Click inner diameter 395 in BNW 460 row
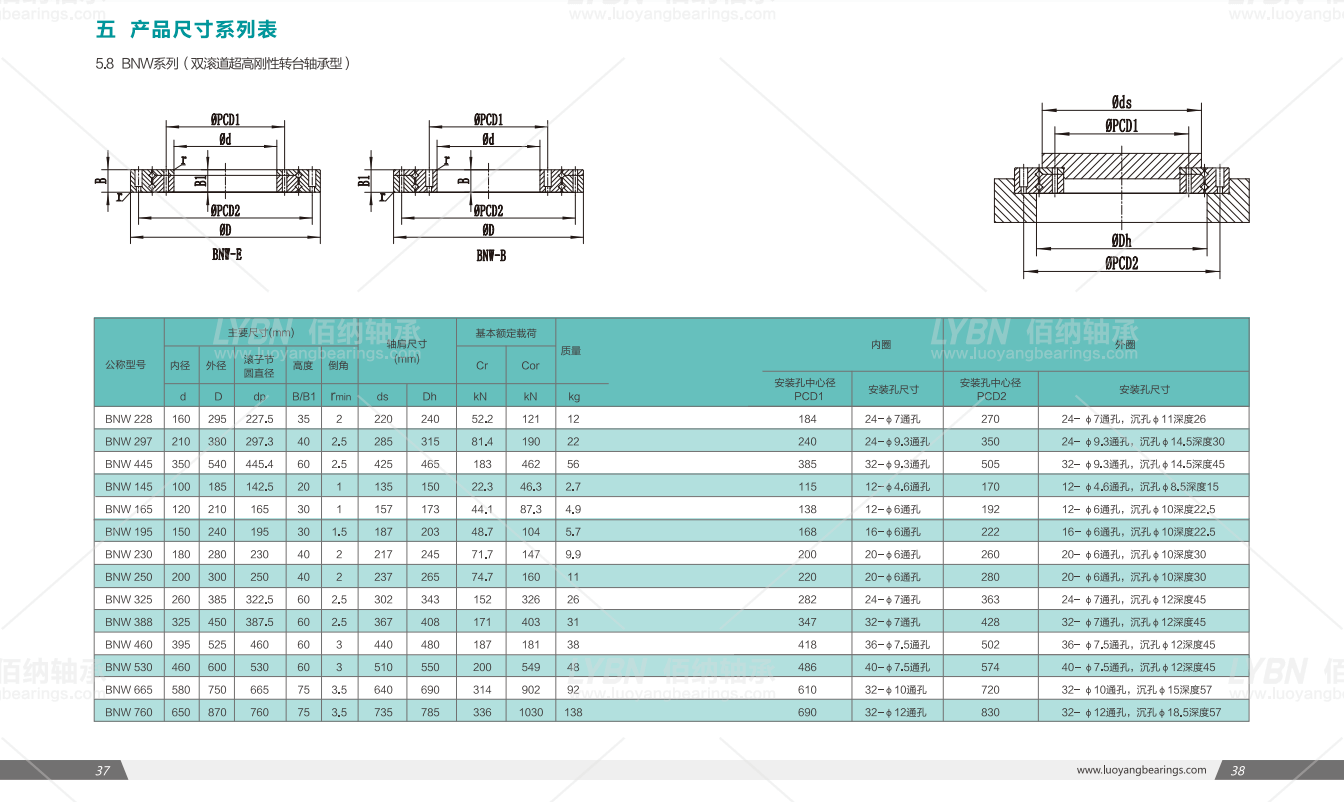1344x802 pixels. point(180,645)
